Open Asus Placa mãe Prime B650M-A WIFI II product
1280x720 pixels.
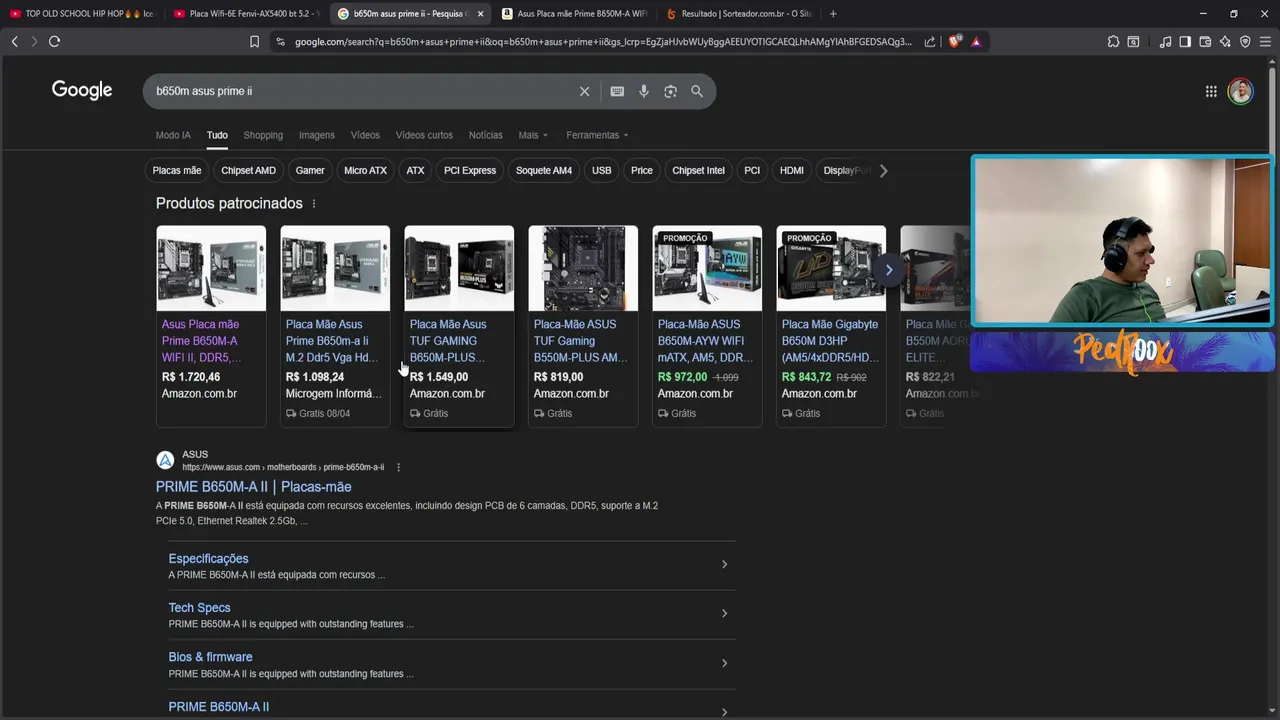(x=211, y=326)
